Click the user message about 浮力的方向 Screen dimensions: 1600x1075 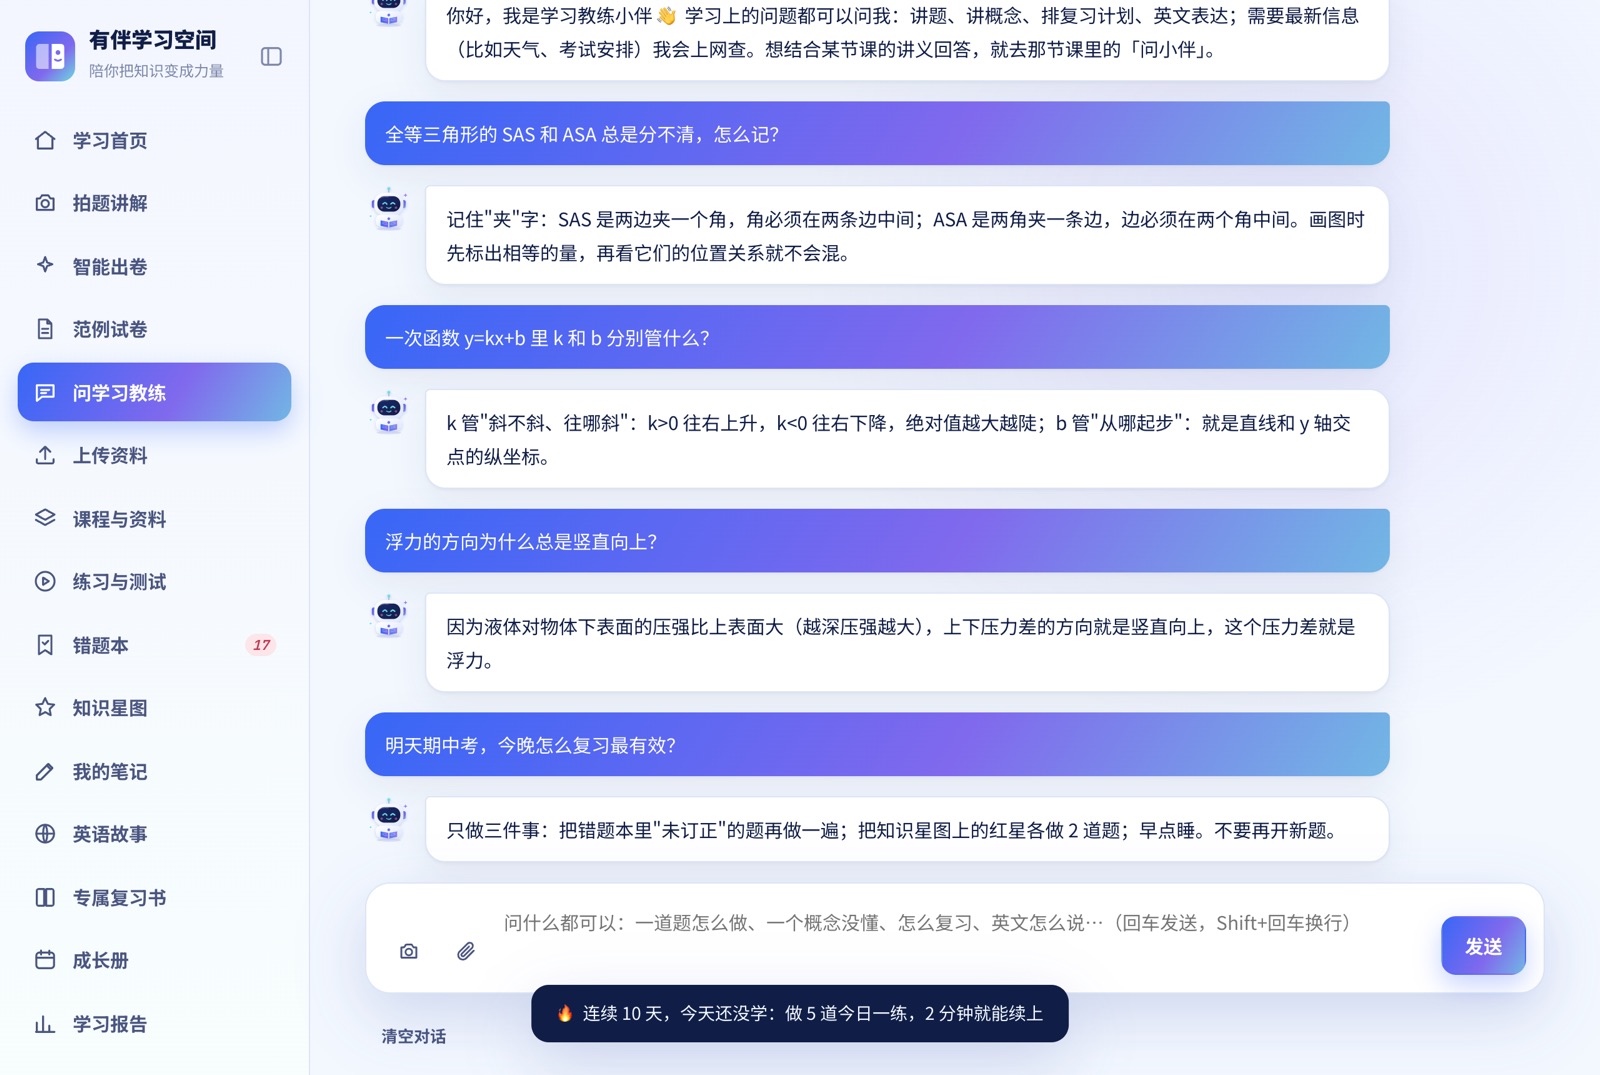click(x=877, y=541)
